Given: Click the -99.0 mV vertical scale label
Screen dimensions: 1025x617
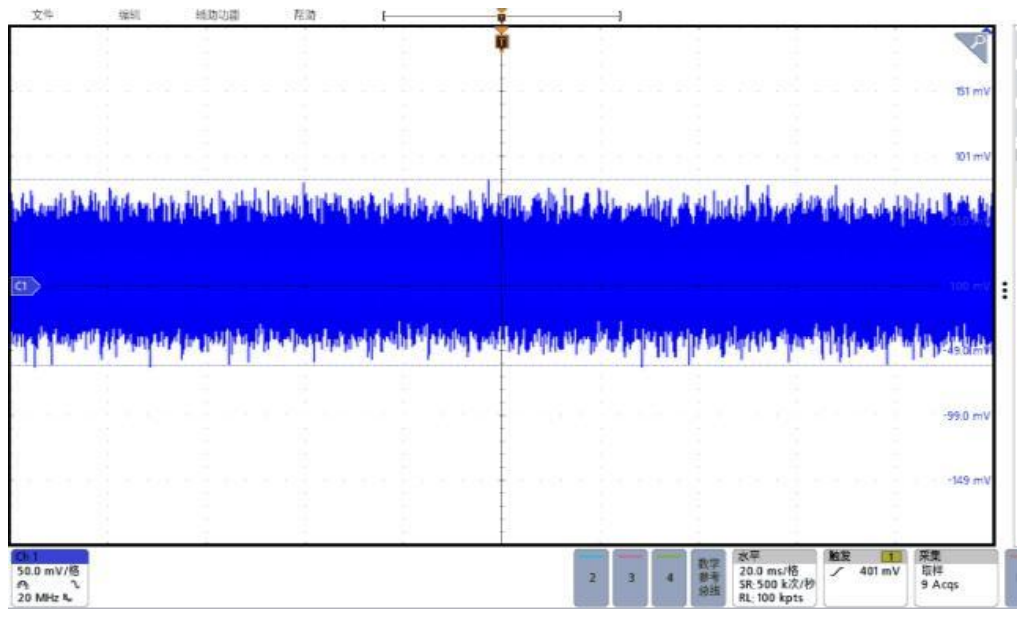Looking at the screenshot, I should pos(967,416).
